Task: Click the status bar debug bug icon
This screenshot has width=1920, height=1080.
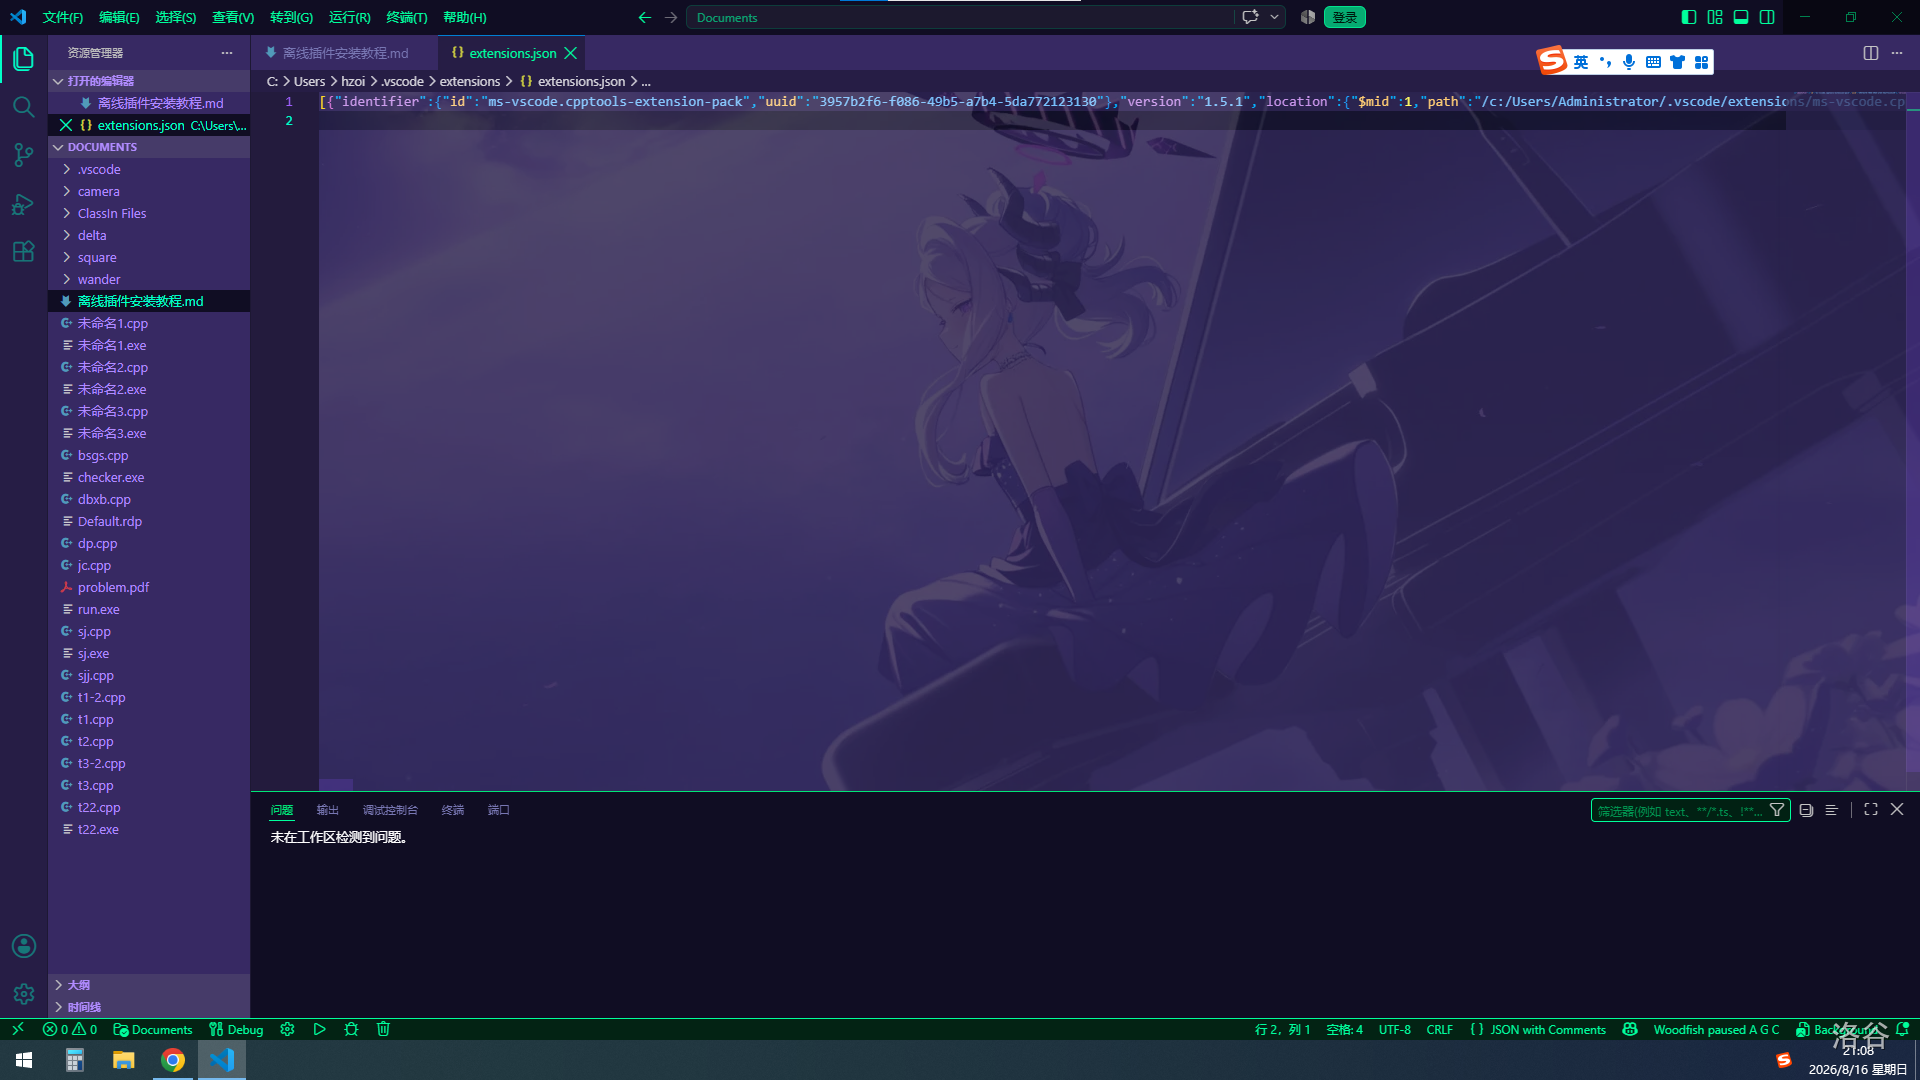Action: pos(351,1029)
